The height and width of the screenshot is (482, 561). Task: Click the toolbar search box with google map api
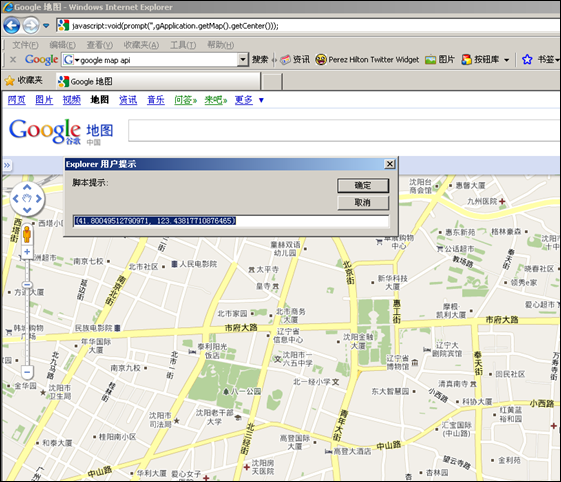(x=158, y=60)
